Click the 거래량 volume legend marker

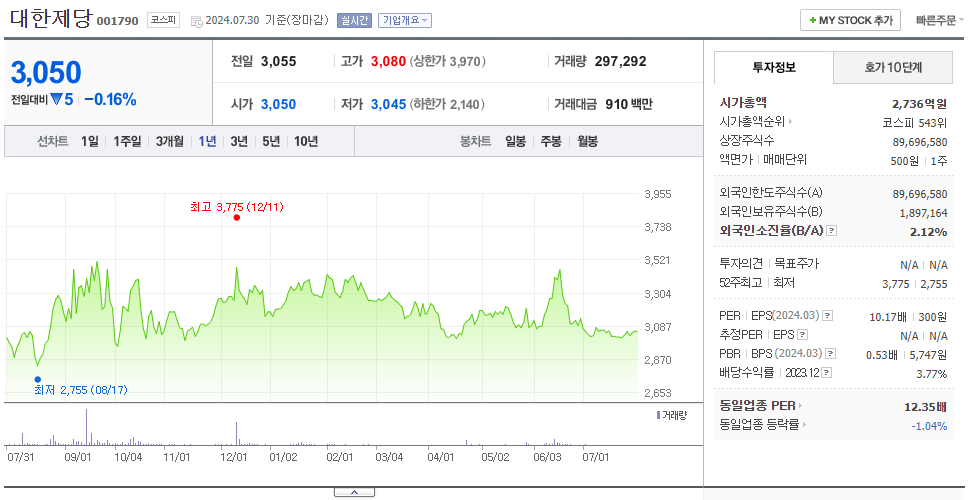pyautogui.click(x=659, y=415)
